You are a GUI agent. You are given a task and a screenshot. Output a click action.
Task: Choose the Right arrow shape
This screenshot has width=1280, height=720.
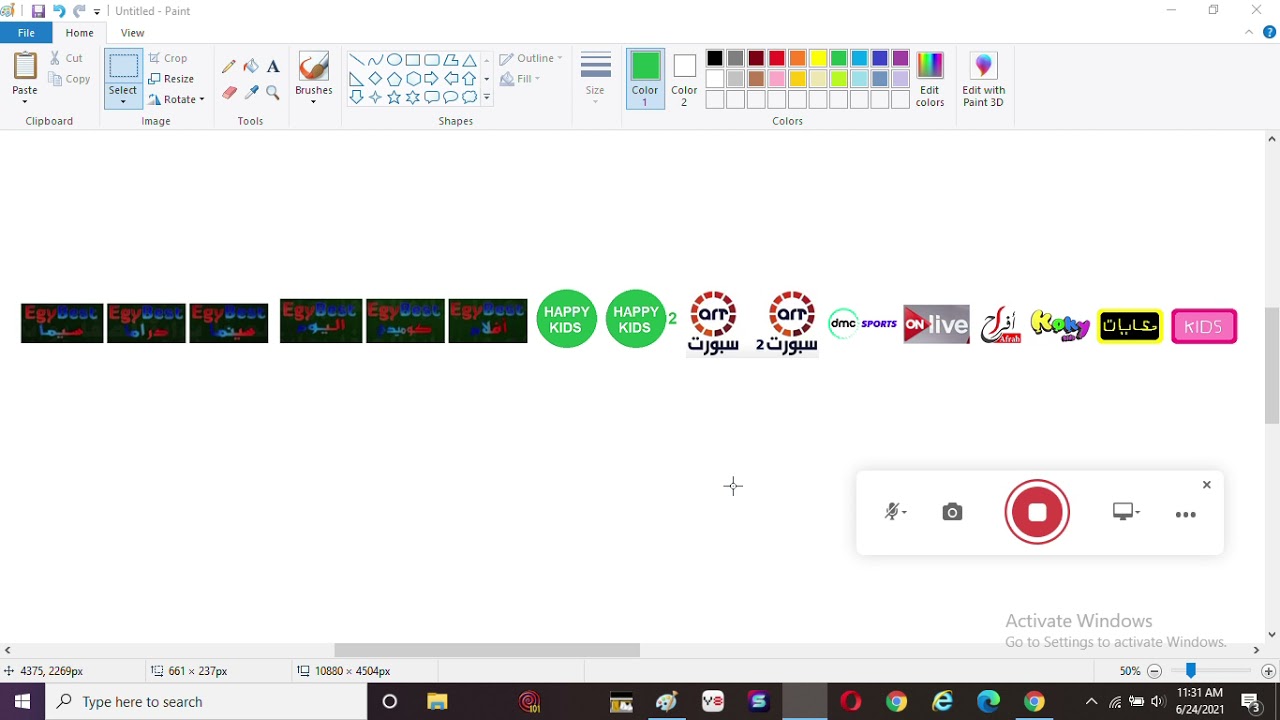(431, 79)
